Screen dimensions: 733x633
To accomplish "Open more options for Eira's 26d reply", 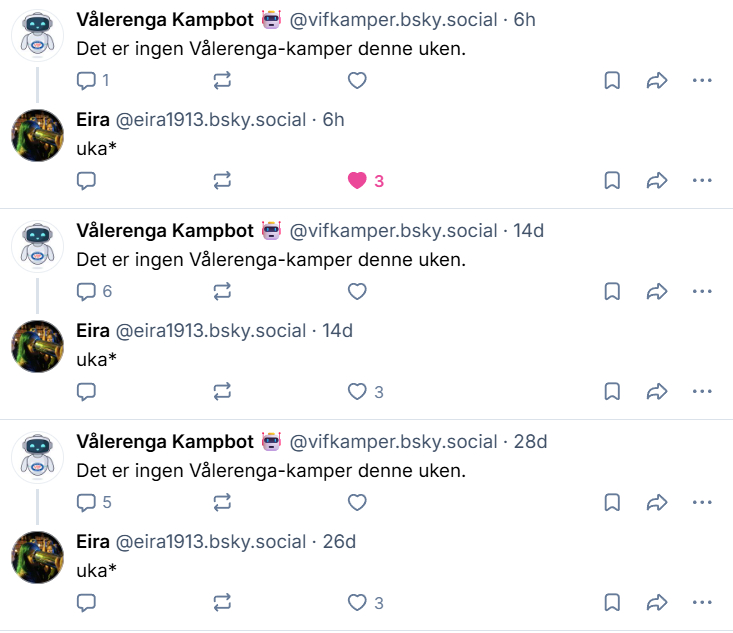I will point(702,603).
